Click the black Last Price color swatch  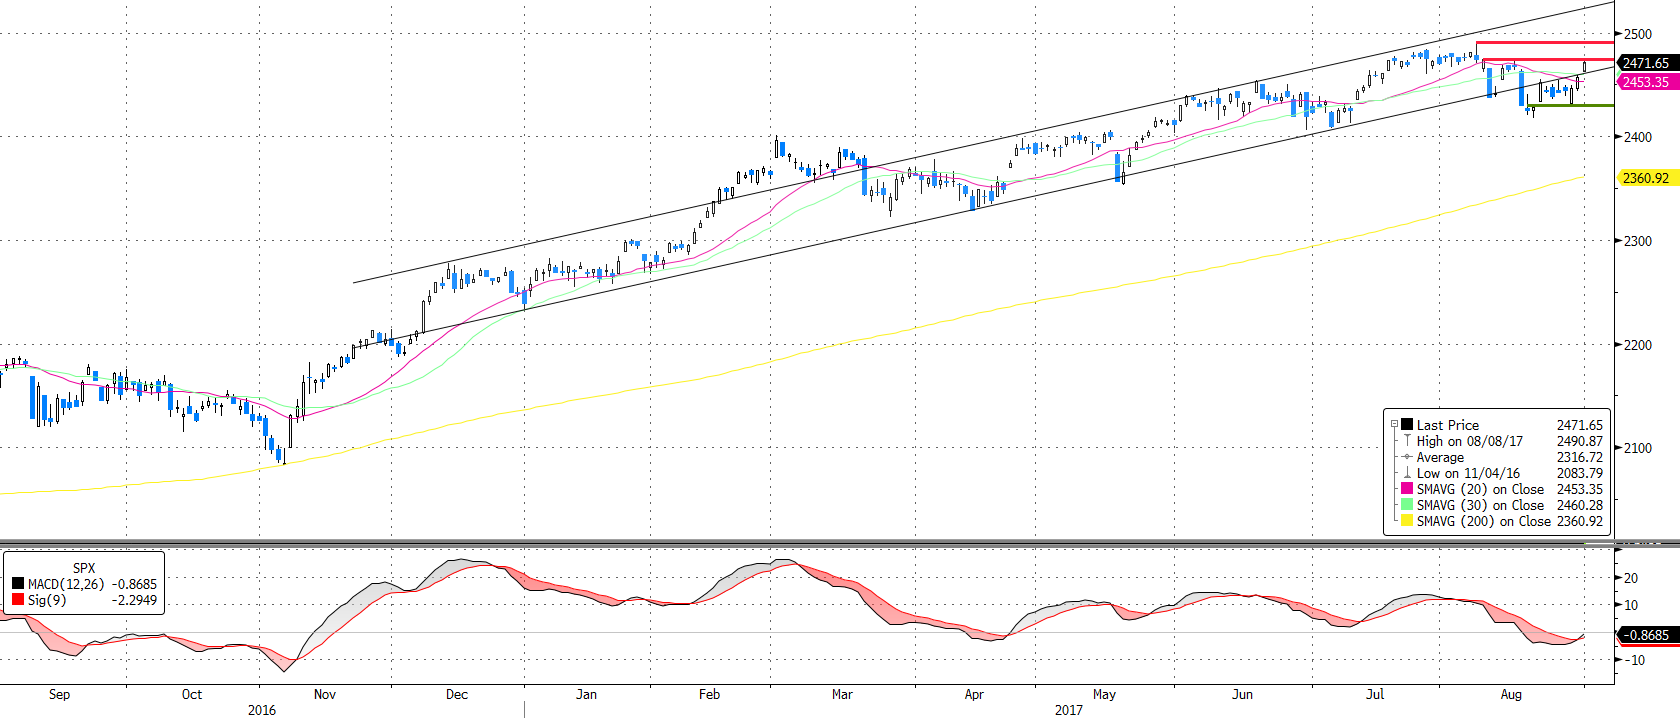(x=1407, y=424)
